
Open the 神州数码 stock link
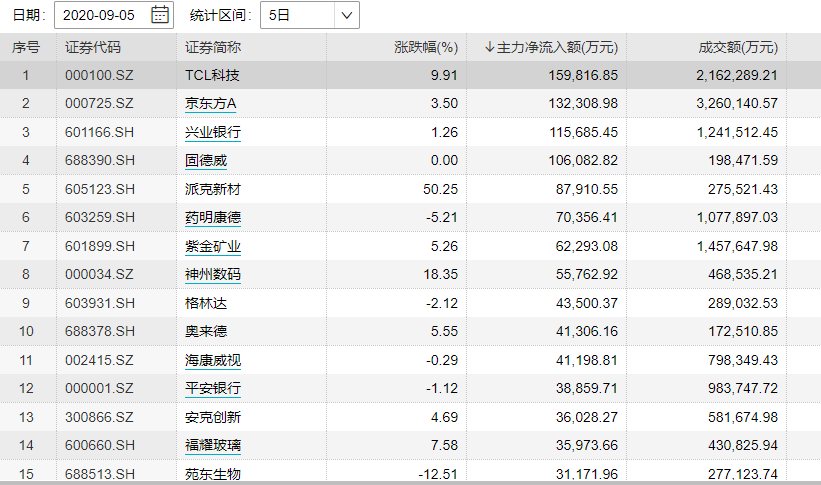pos(213,274)
